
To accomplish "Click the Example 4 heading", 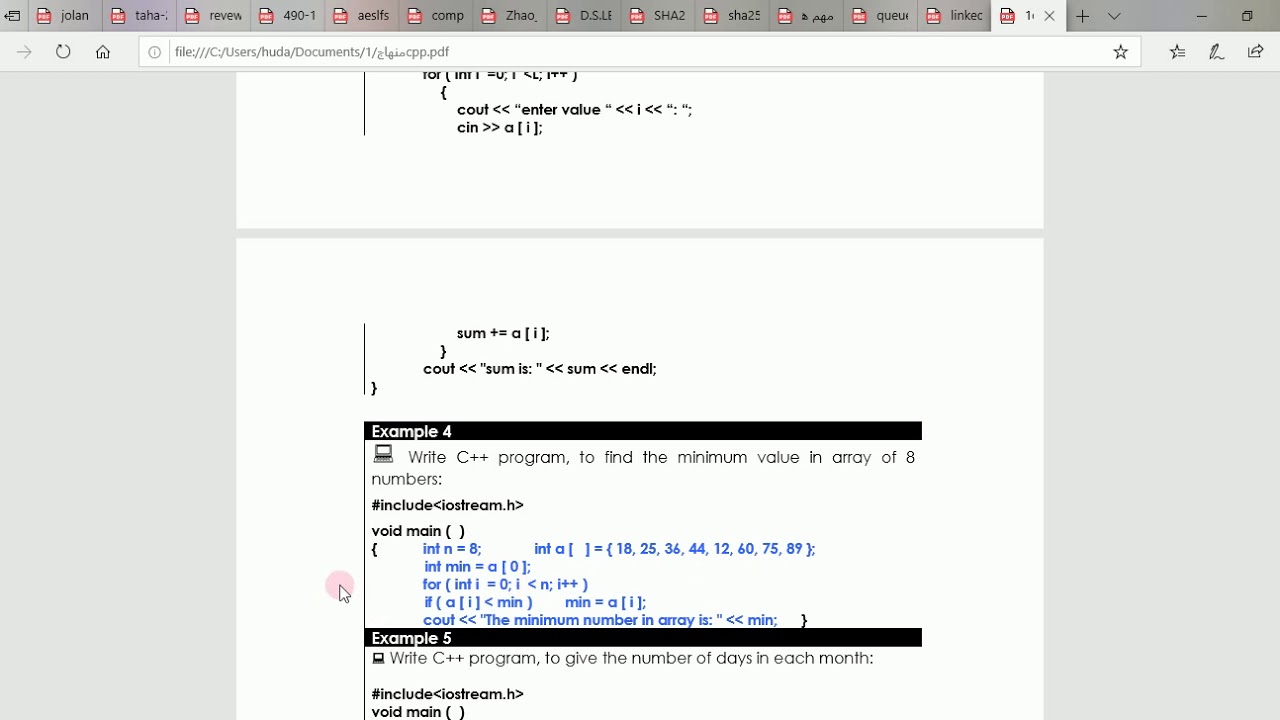I will (x=411, y=431).
